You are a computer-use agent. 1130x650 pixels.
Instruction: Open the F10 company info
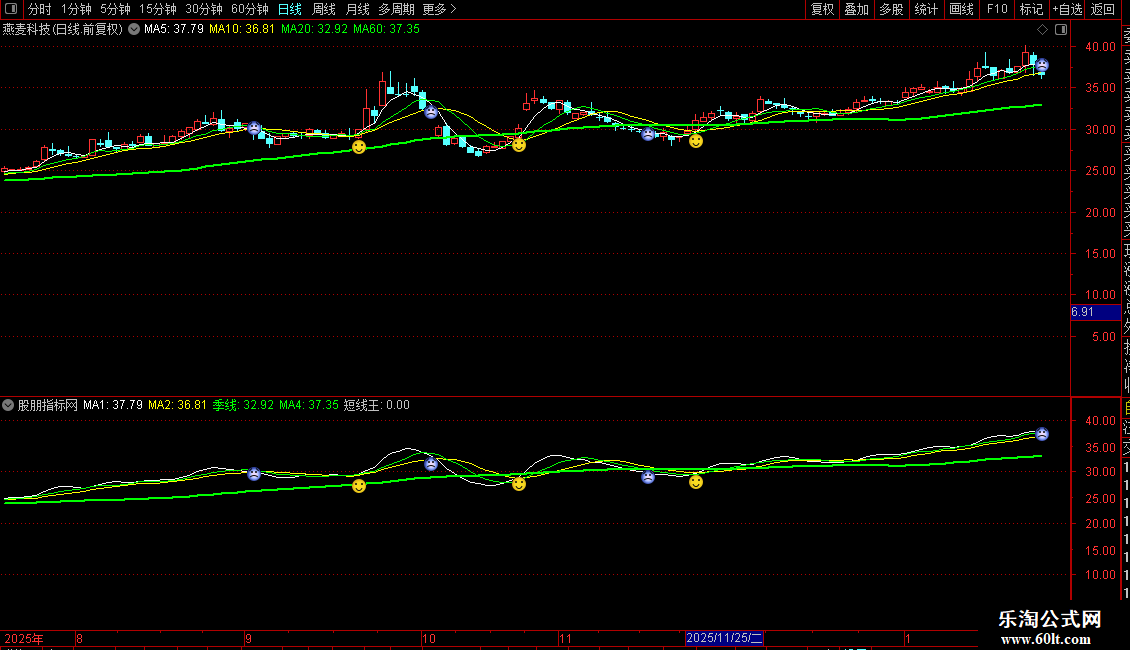coord(997,9)
